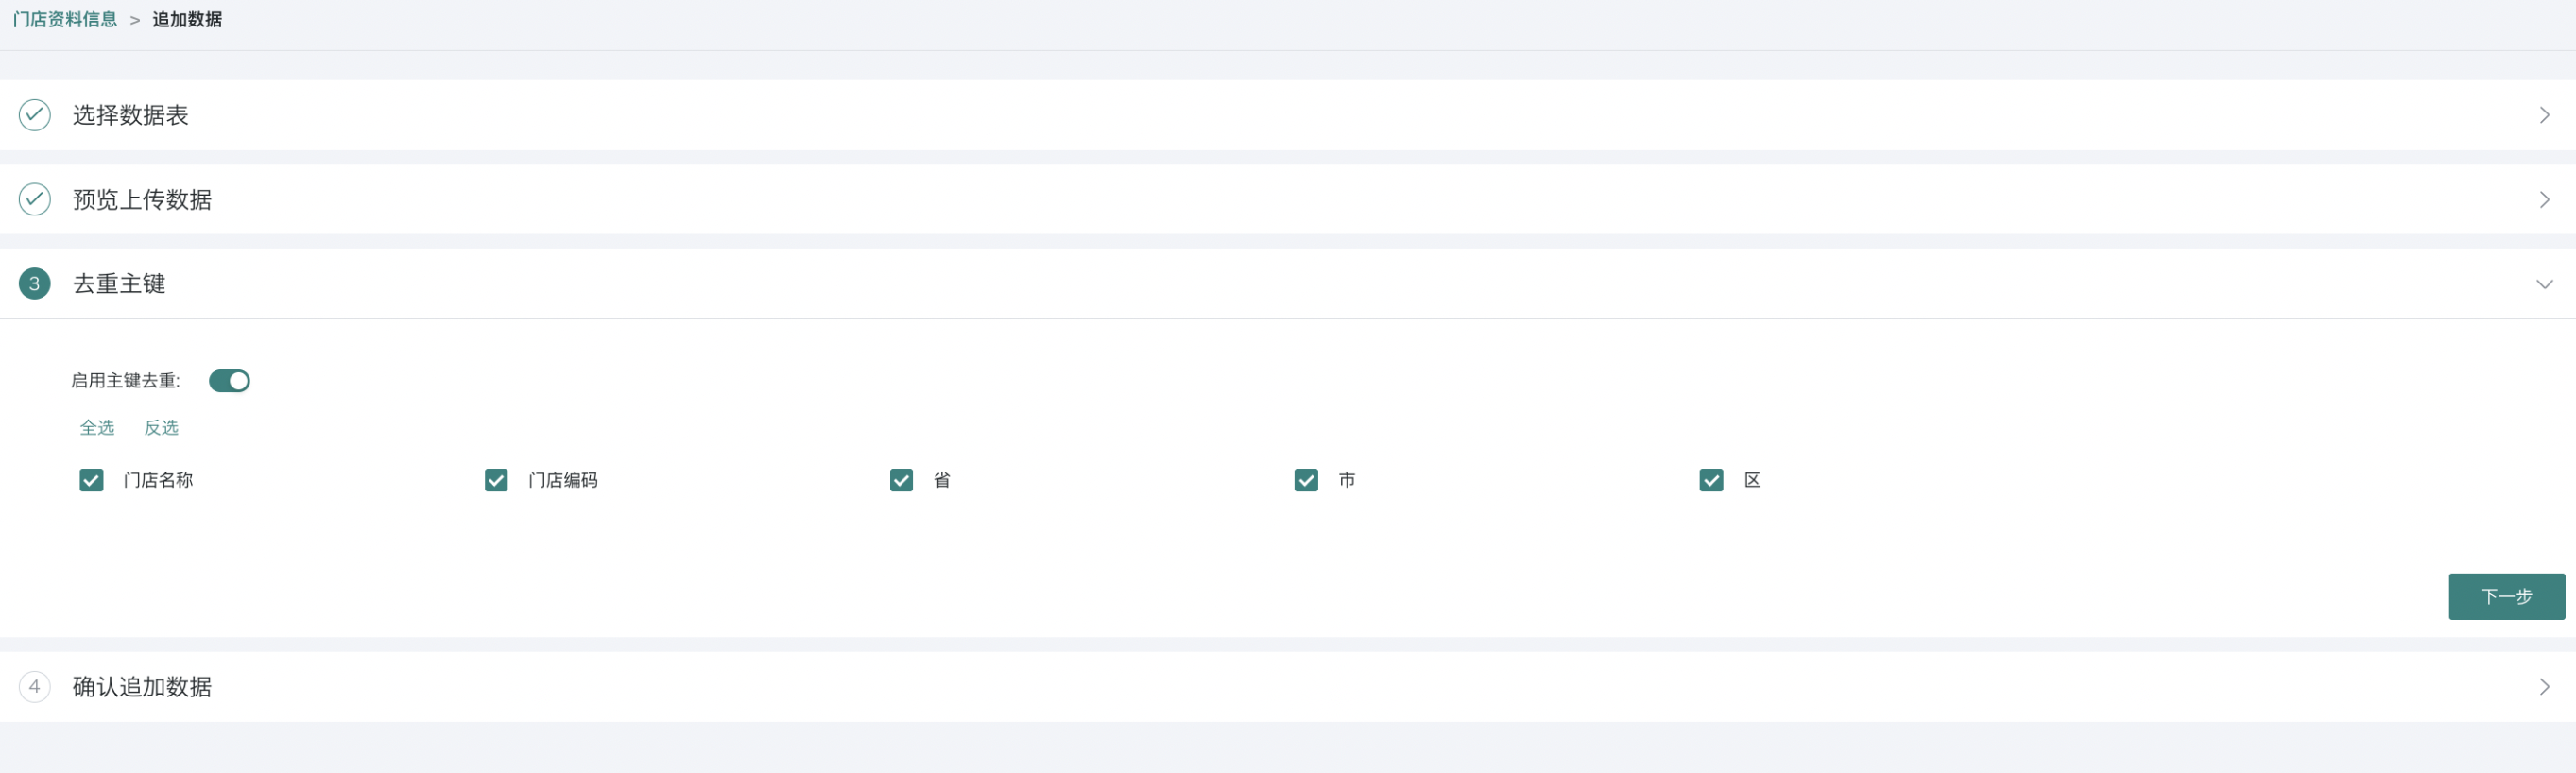
Task: Click the 全选 link
Action: click(x=97, y=427)
